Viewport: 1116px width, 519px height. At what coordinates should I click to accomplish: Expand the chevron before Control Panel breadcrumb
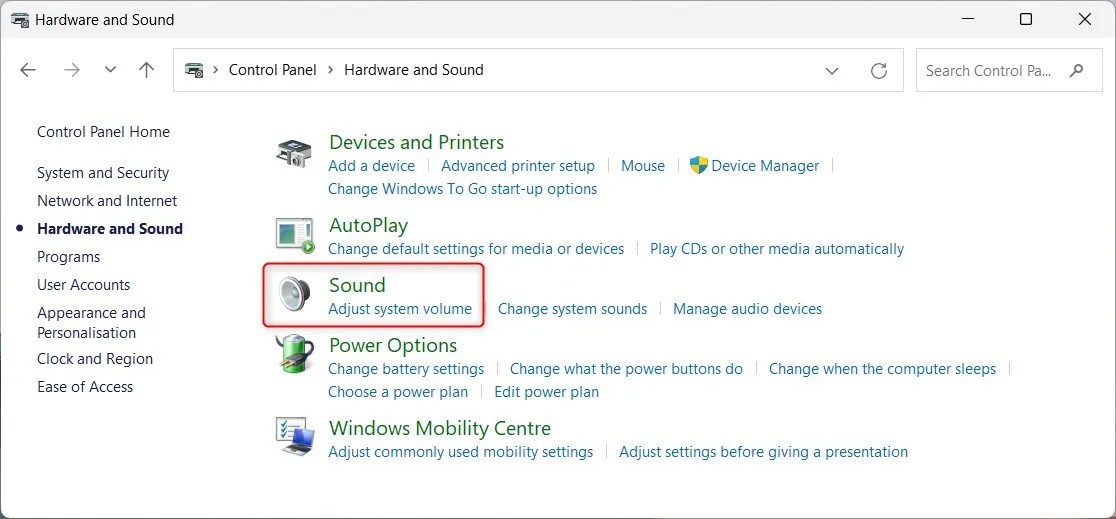tap(216, 70)
